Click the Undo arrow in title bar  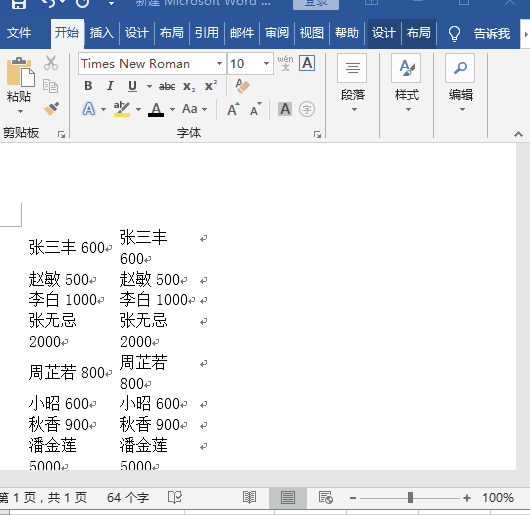[x=49, y=3]
